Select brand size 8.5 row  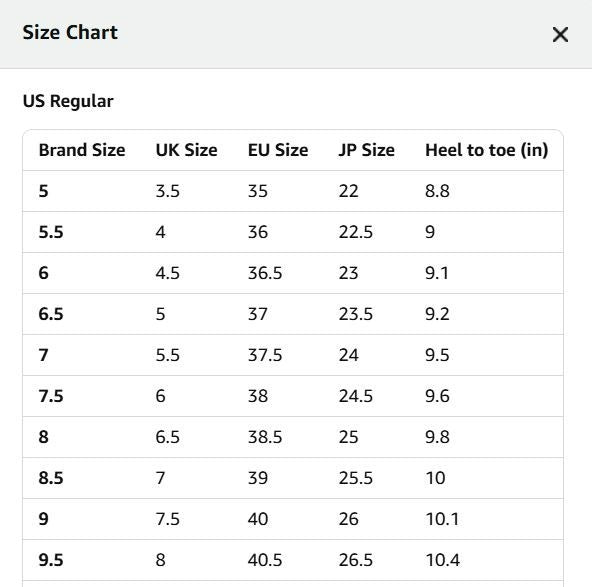pyautogui.click(x=293, y=478)
